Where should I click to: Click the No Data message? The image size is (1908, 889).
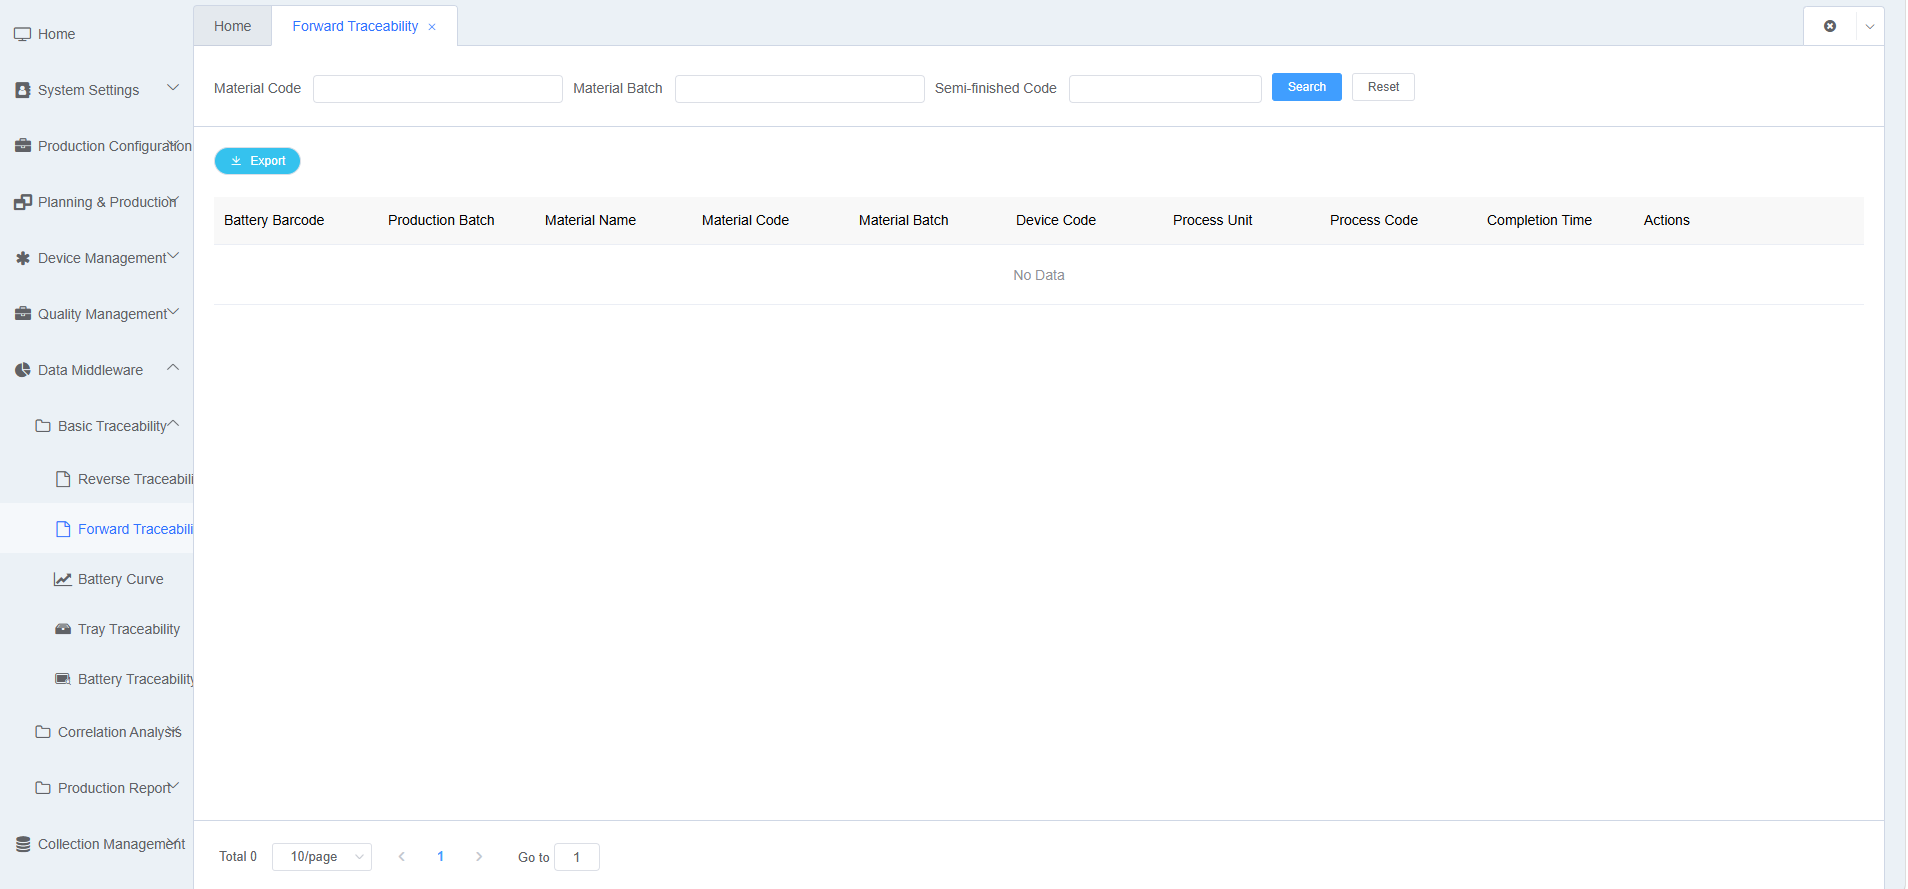(1039, 275)
